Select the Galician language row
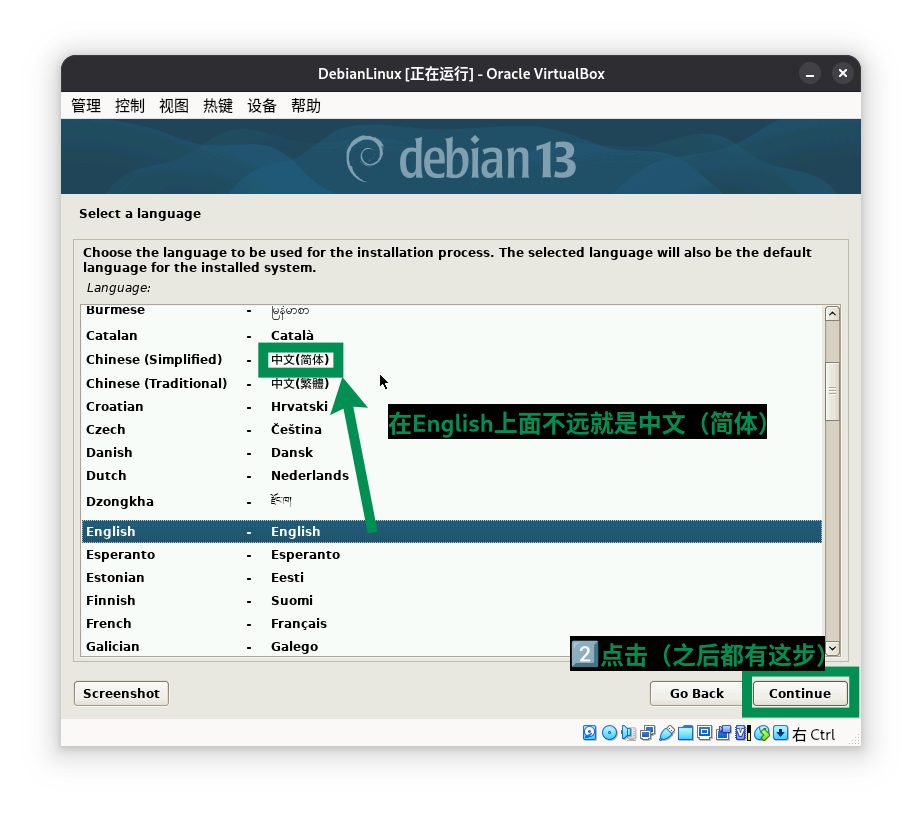The width and height of the screenshot is (922, 813). tap(452, 646)
